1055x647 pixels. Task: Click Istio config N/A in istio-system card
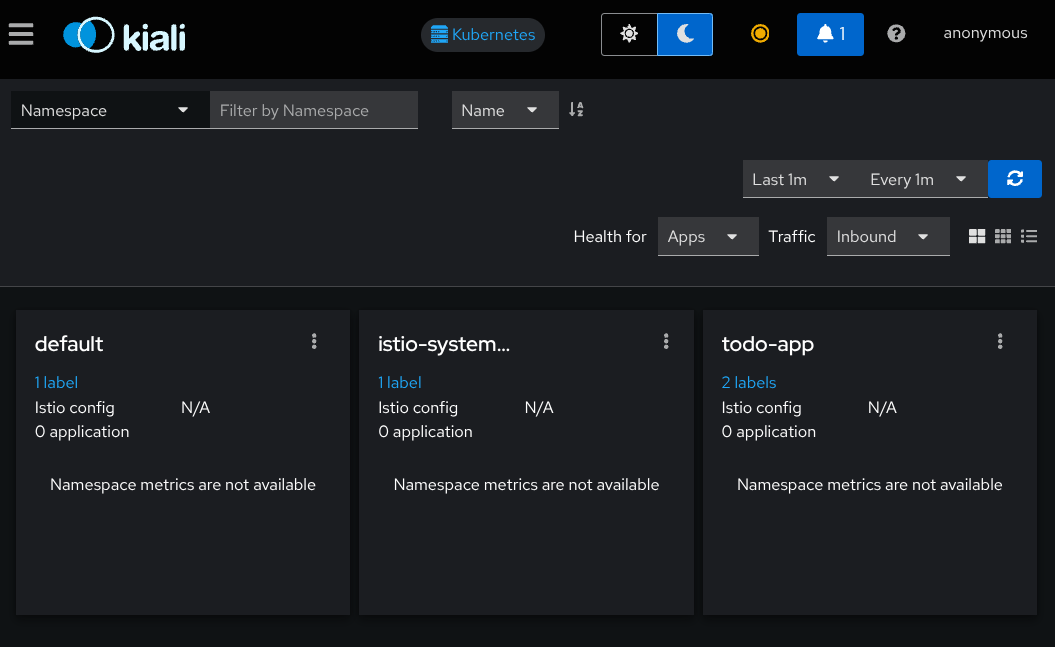coord(539,408)
